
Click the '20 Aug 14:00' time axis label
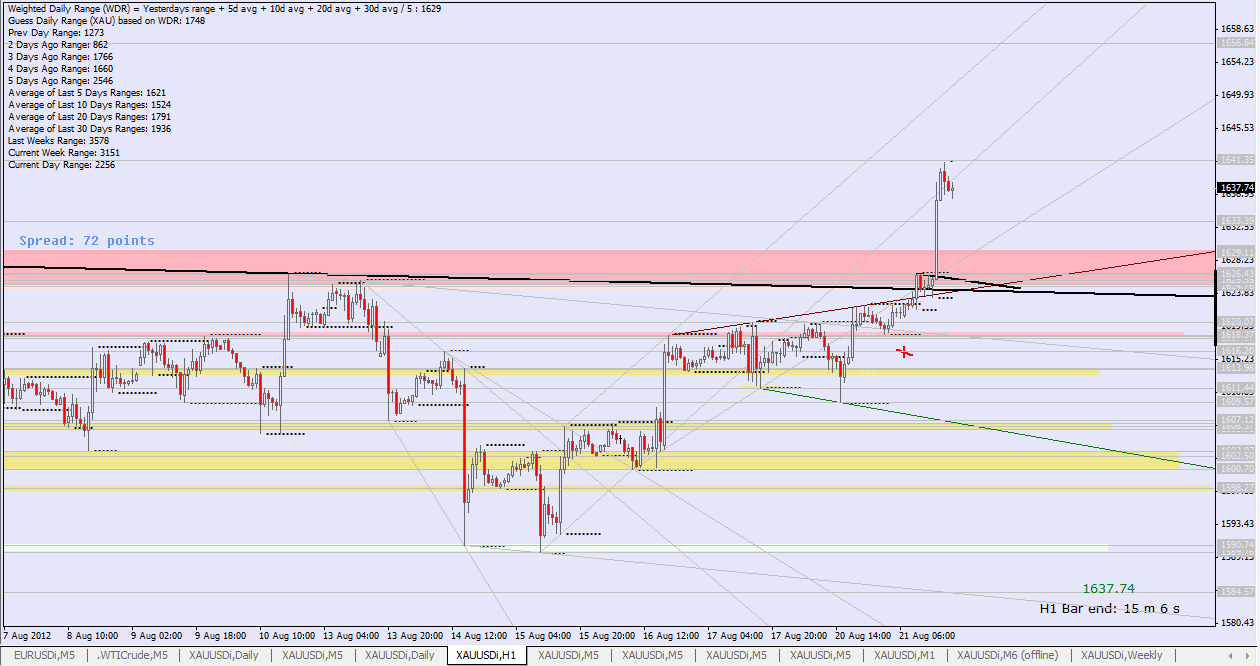(x=863, y=636)
